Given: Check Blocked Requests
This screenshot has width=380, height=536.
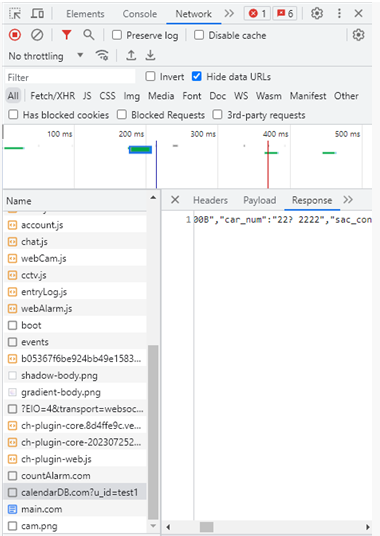Looking at the screenshot, I should (x=122, y=115).
